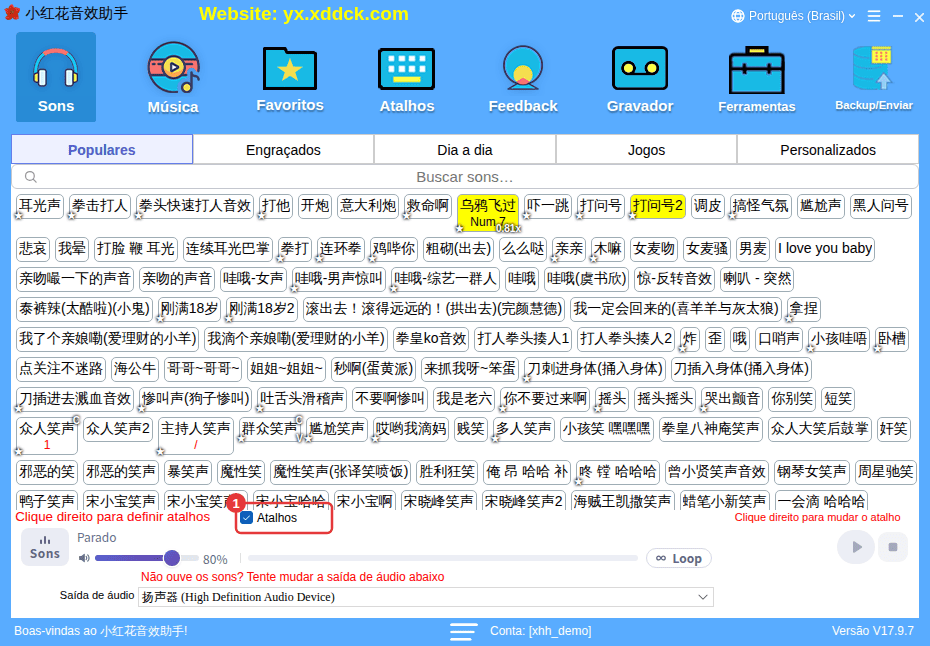Switch to the Jogos tab
The image size is (930, 646).
coord(646,149)
